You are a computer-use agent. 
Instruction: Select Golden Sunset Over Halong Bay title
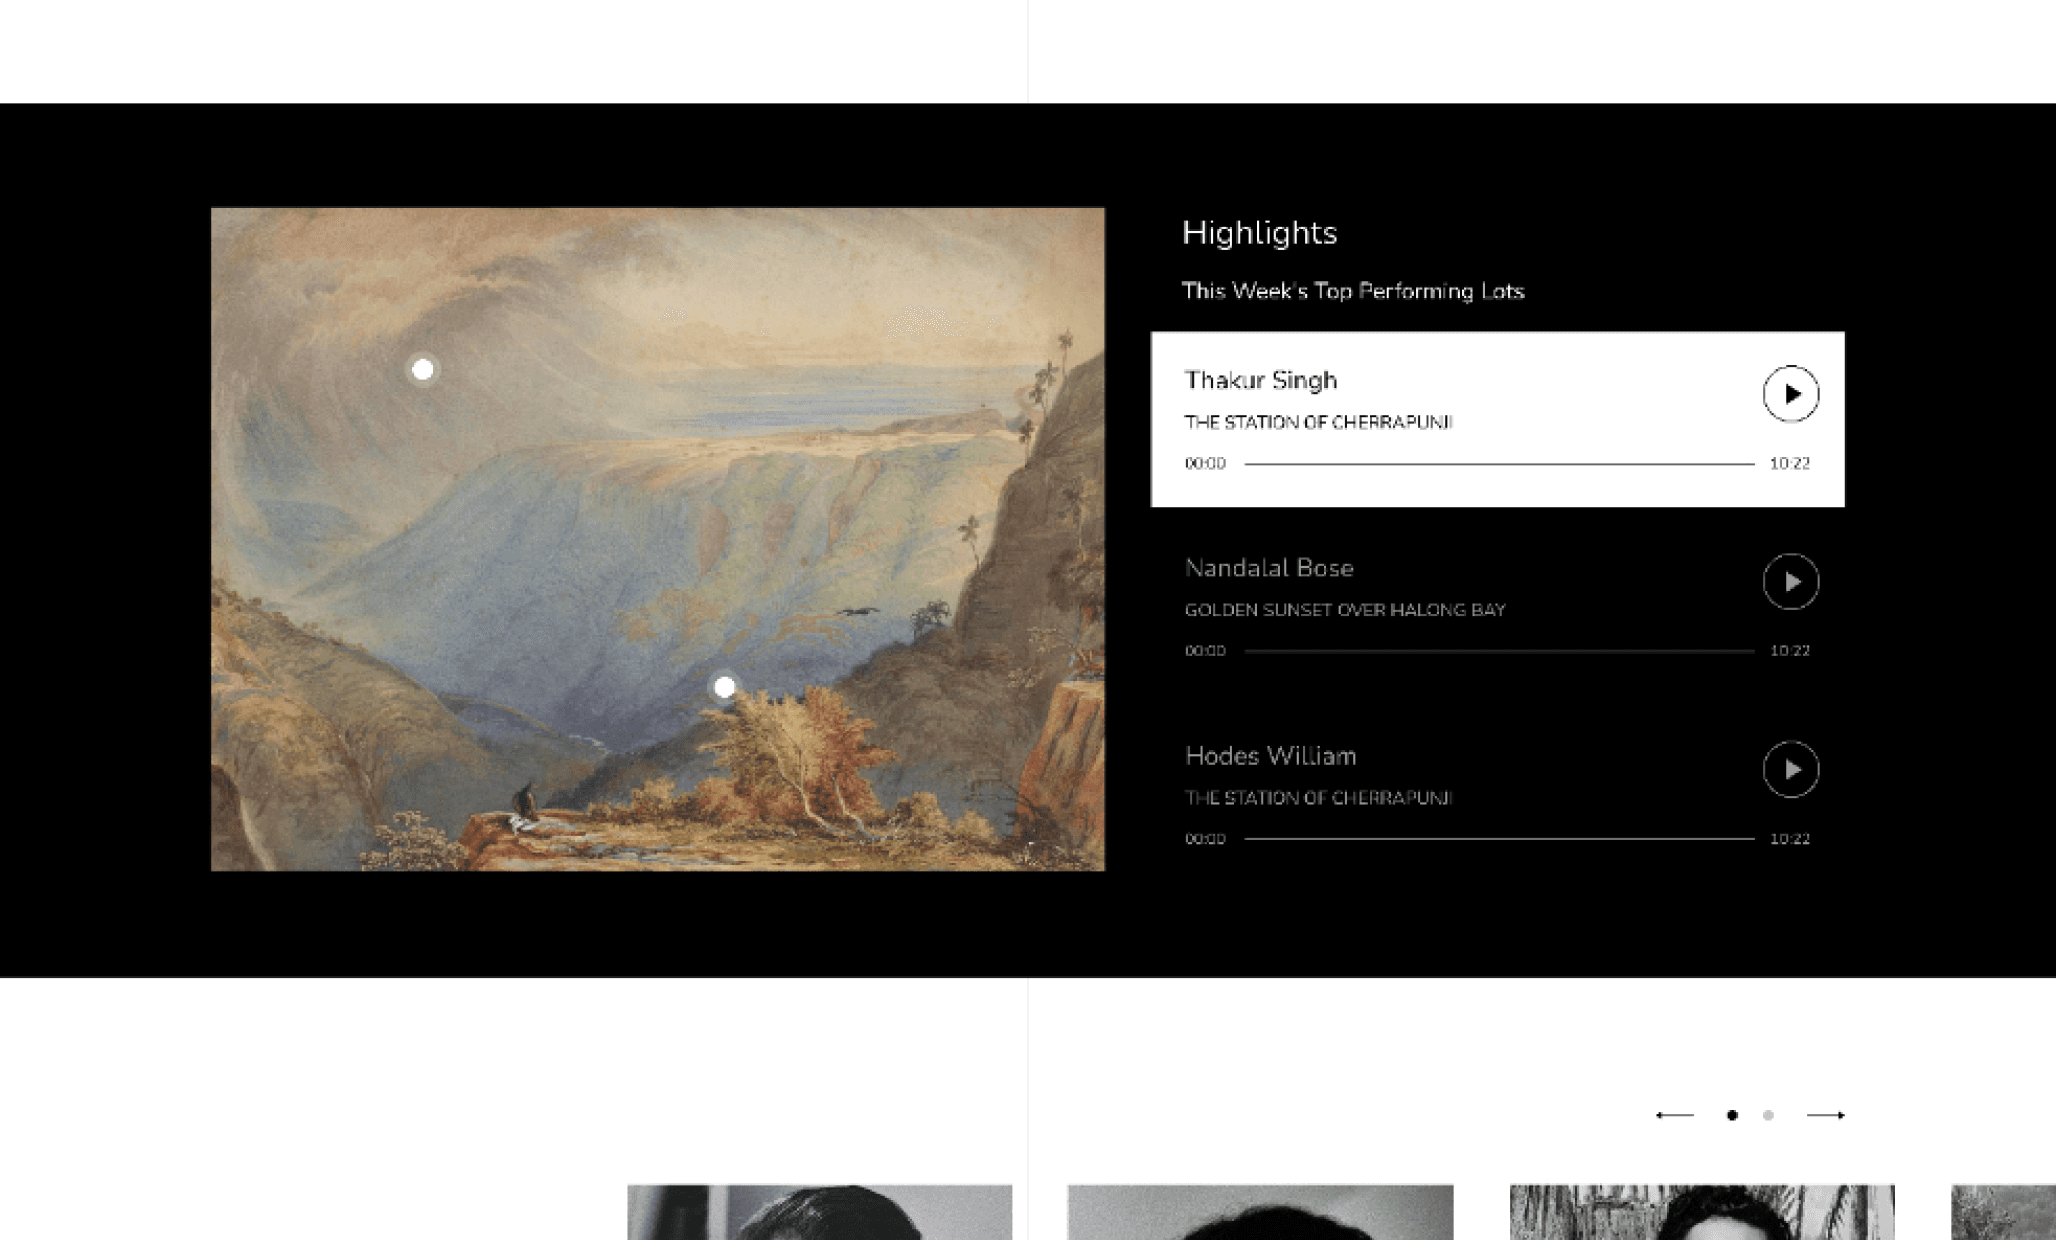1345,610
